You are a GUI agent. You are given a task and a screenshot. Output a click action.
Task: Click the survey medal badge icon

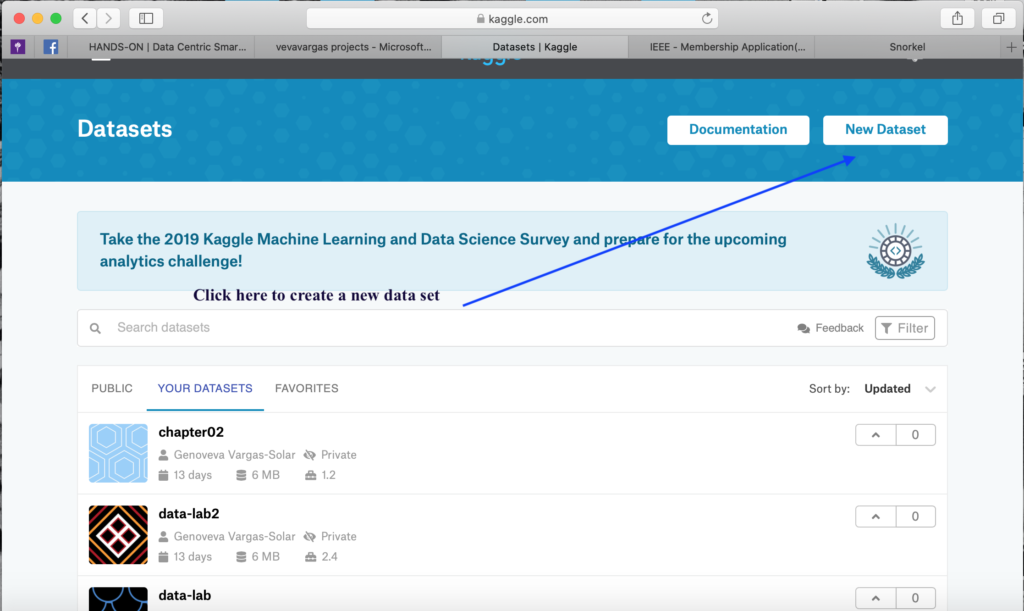[x=895, y=251]
